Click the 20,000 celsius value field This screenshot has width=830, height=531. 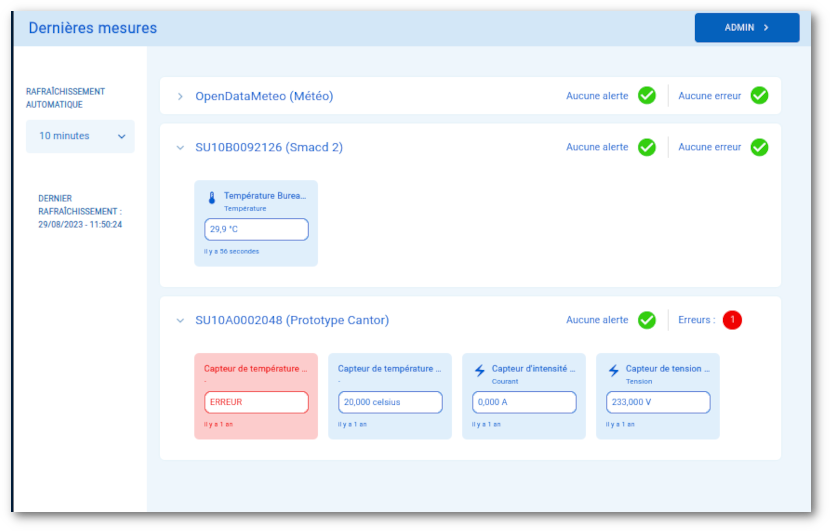[390, 402]
